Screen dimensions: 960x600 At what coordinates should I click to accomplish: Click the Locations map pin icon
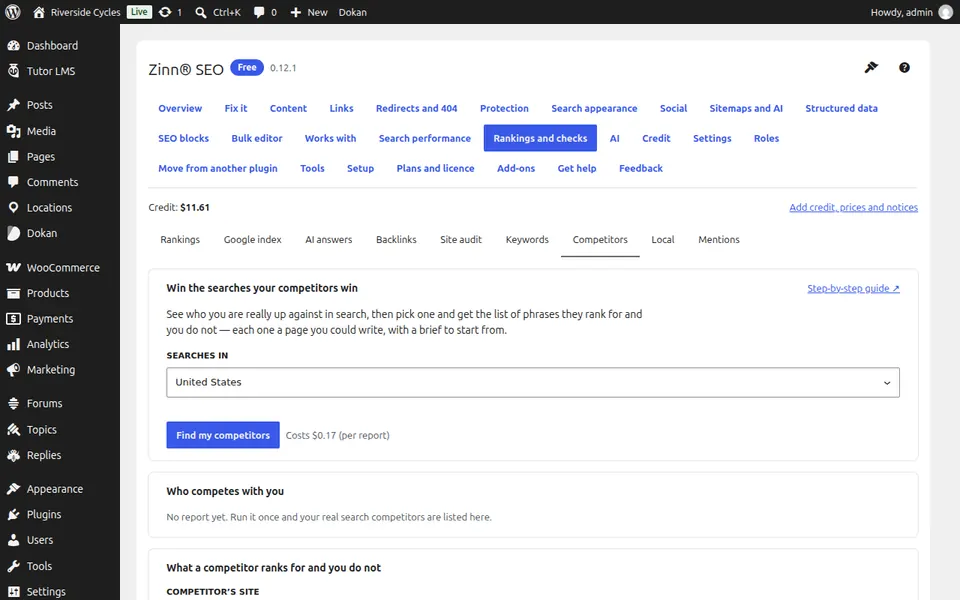tap(13, 208)
